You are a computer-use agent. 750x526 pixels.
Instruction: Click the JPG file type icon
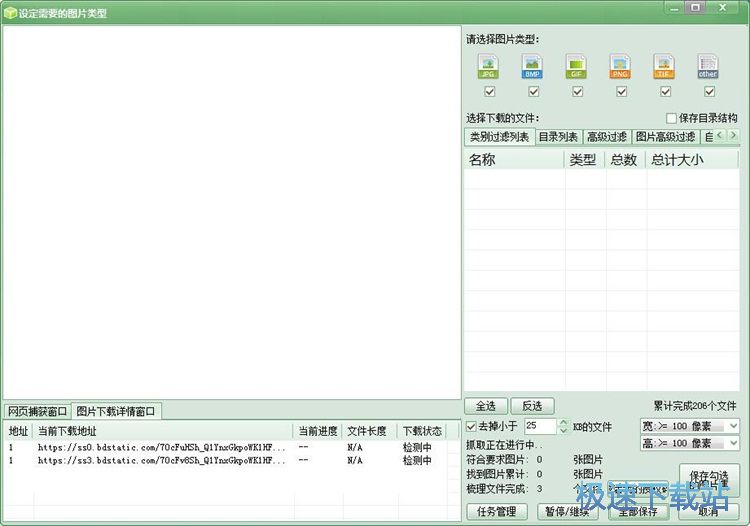click(x=488, y=67)
